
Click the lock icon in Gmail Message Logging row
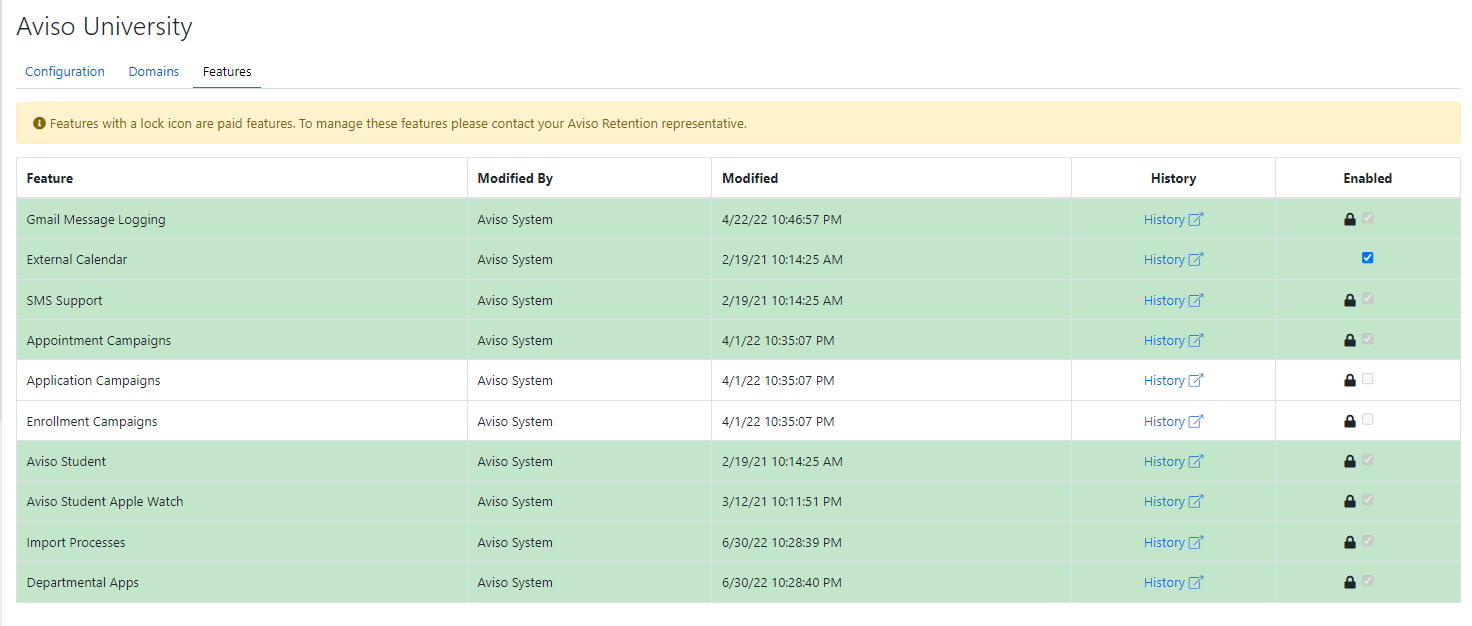[1350, 219]
